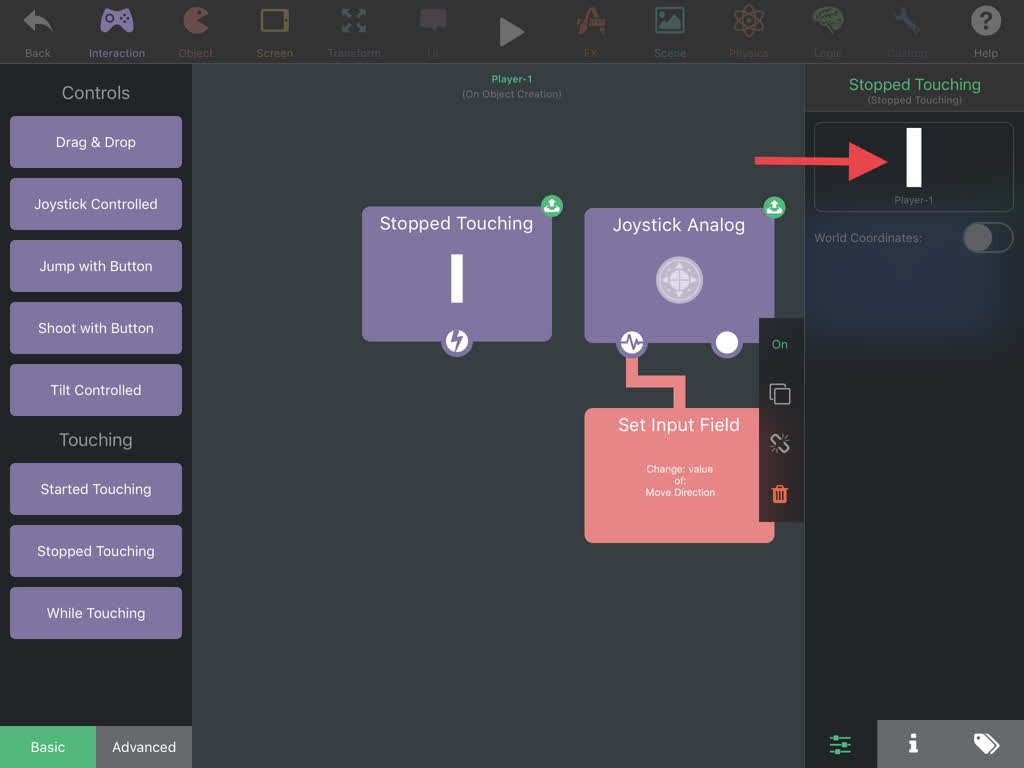1024x768 pixels.
Task: Switch to Advanced behaviors mode
Action: pyautogui.click(x=144, y=747)
